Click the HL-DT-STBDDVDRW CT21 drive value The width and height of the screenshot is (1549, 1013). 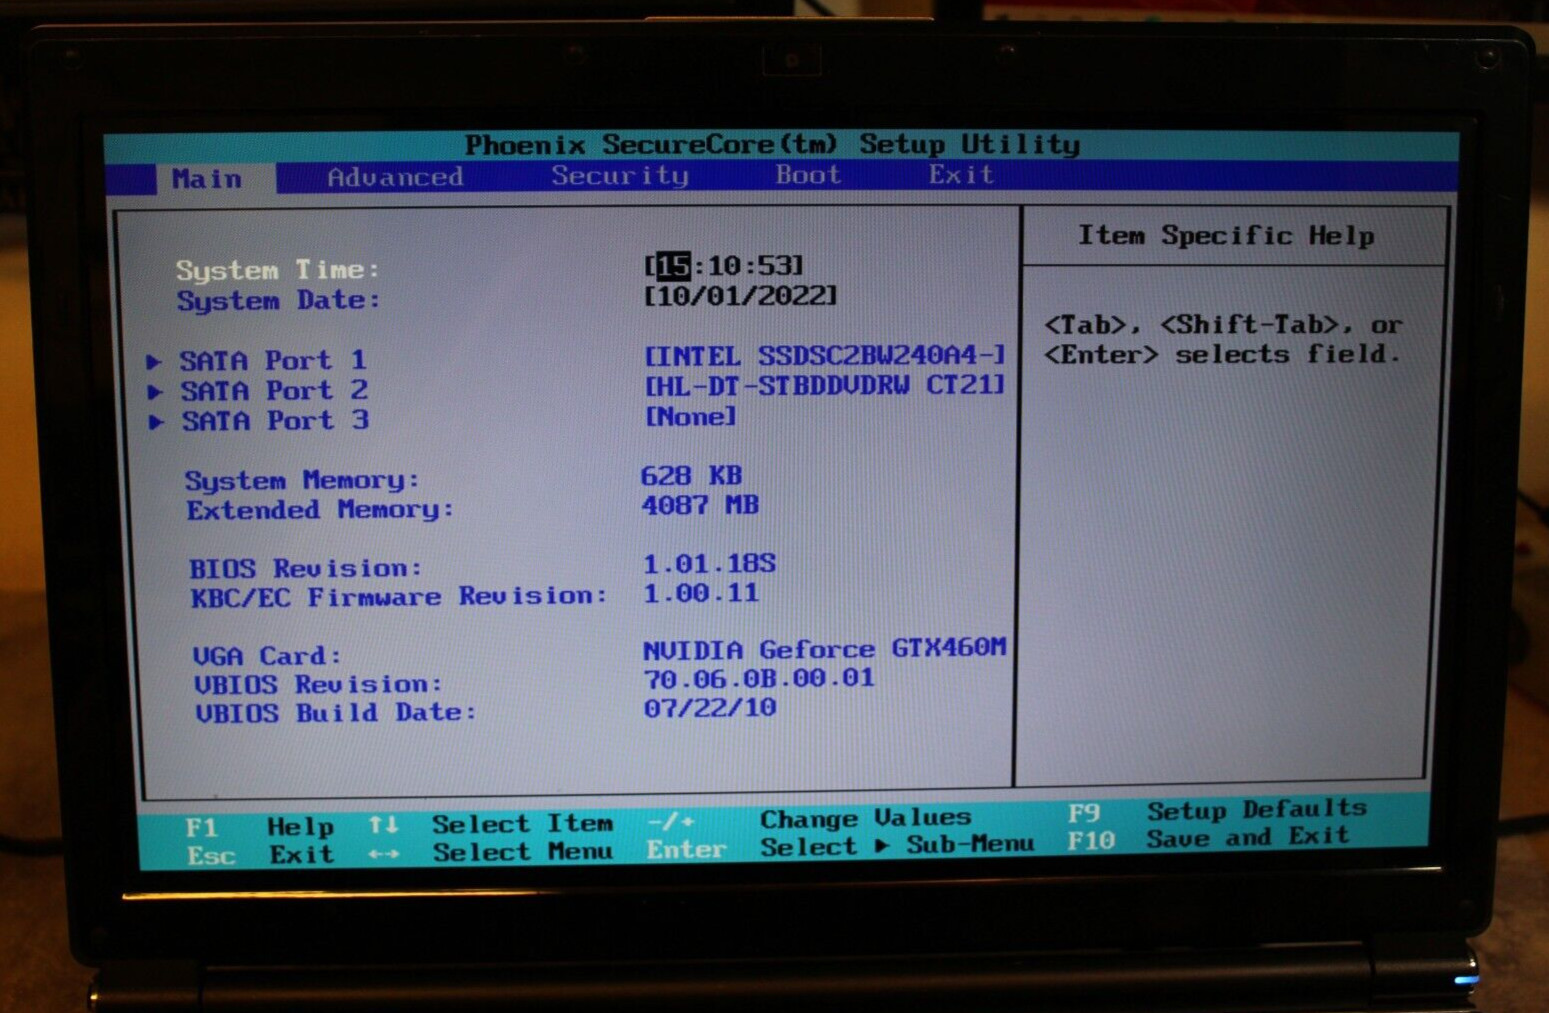[825, 385]
